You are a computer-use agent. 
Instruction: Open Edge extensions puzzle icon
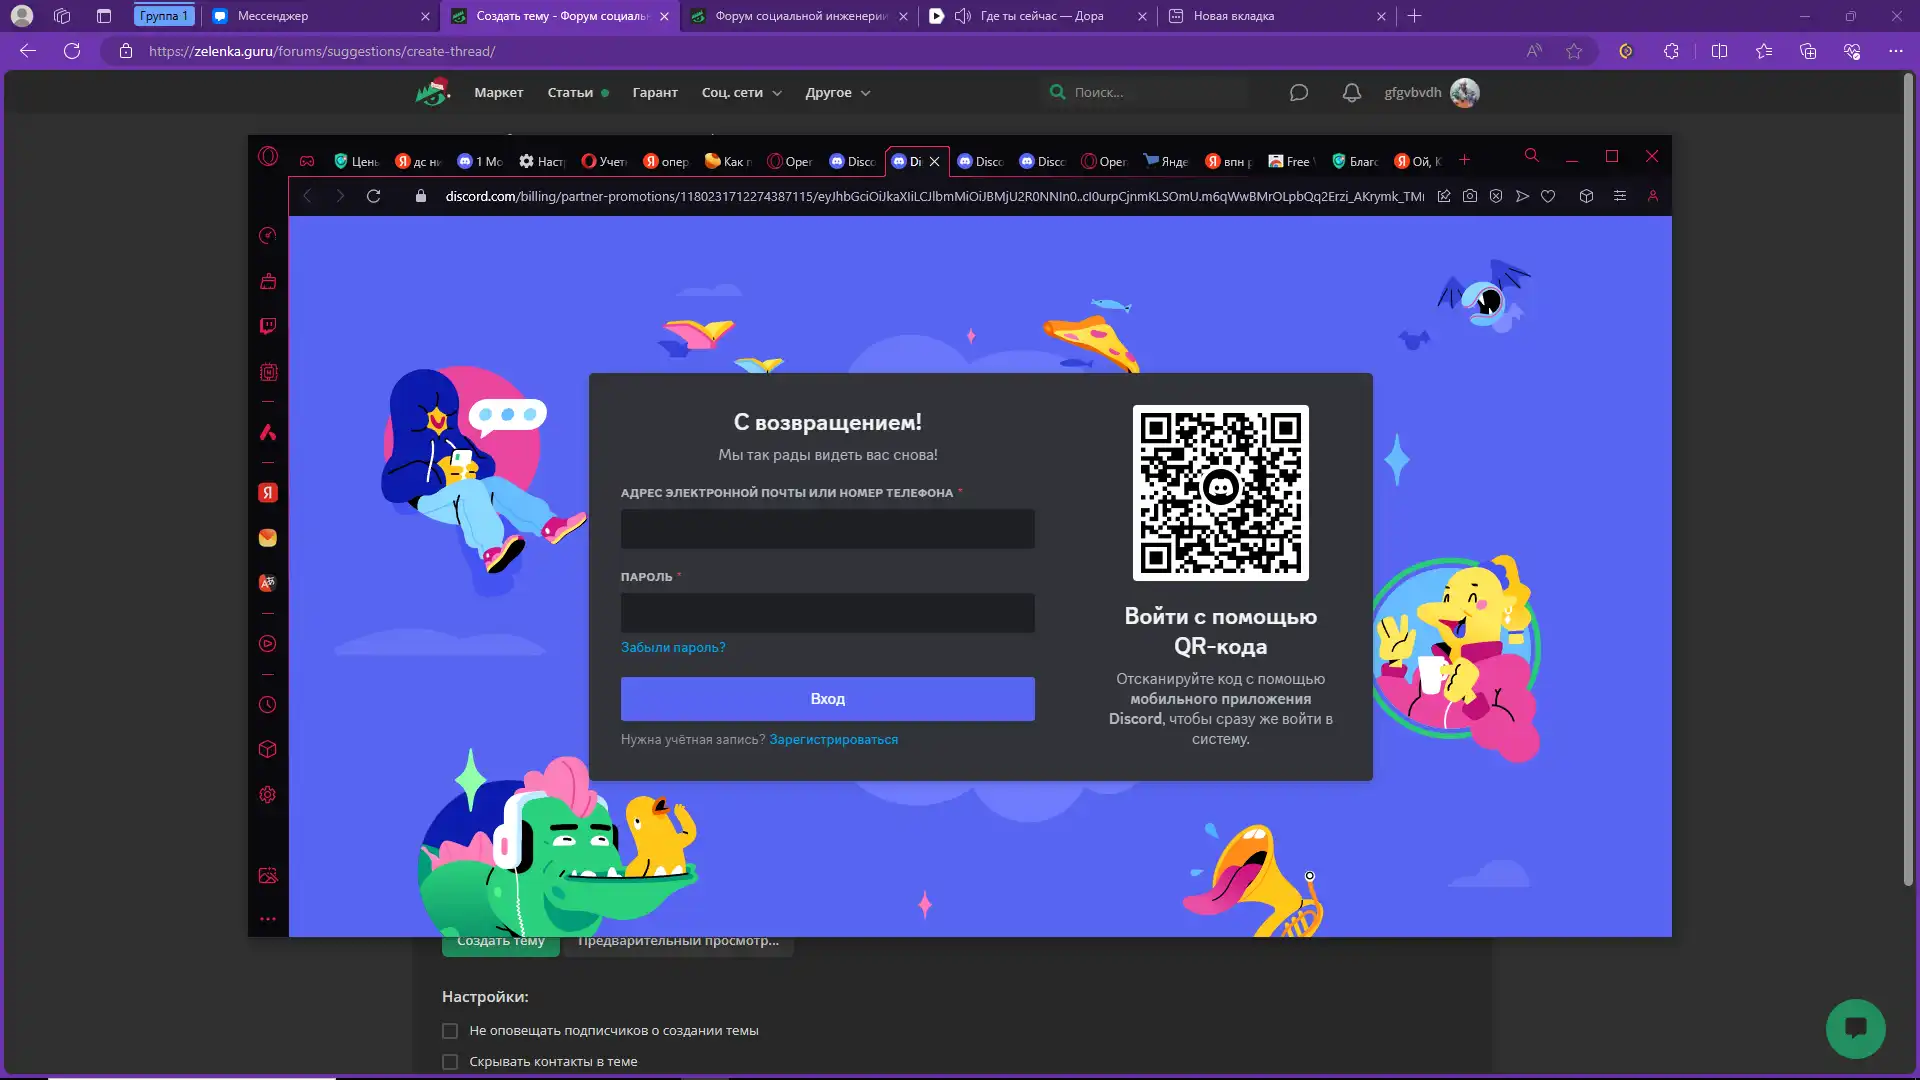pyautogui.click(x=1671, y=51)
